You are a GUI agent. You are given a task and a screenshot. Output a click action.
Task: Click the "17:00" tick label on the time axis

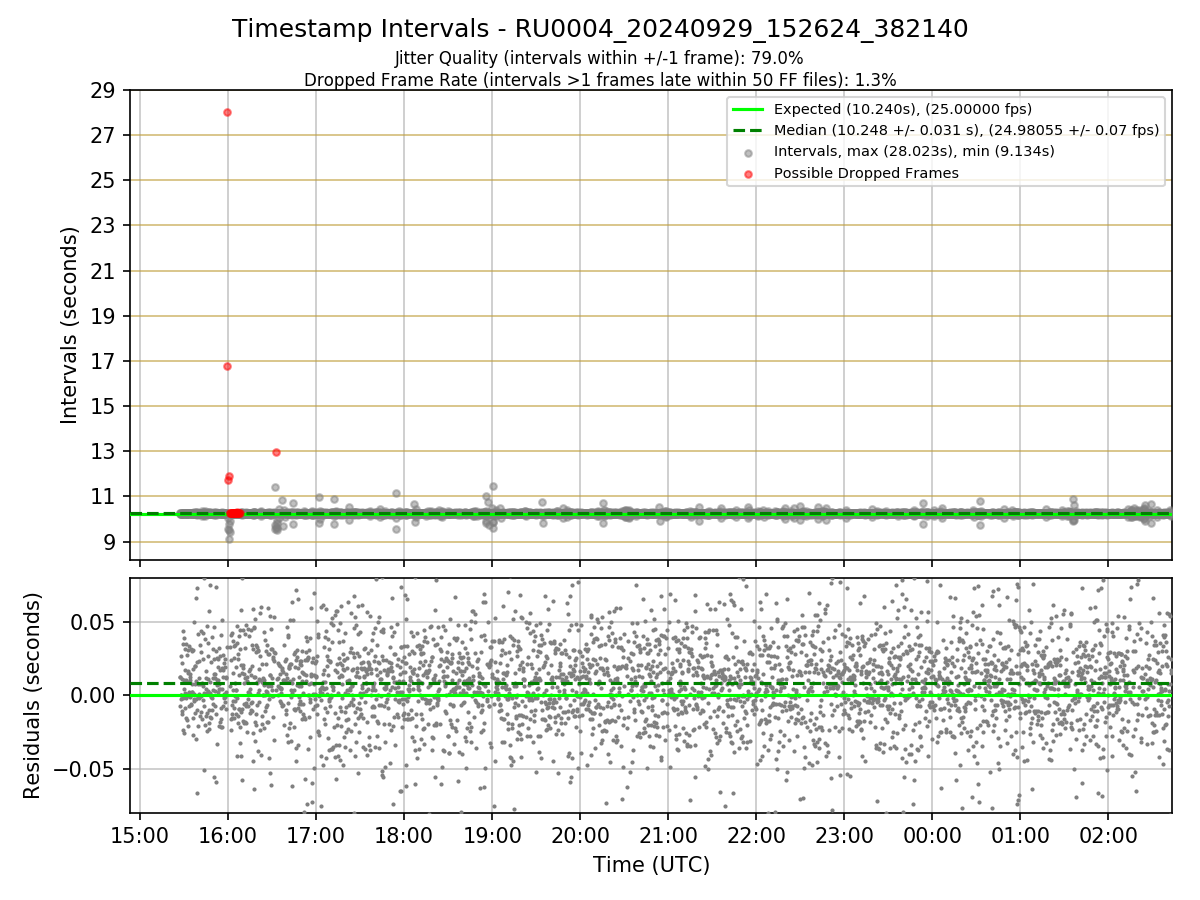click(x=316, y=834)
